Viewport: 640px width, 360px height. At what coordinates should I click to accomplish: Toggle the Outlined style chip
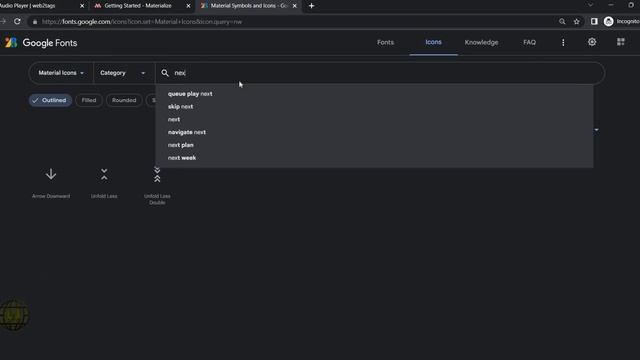(50, 100)
